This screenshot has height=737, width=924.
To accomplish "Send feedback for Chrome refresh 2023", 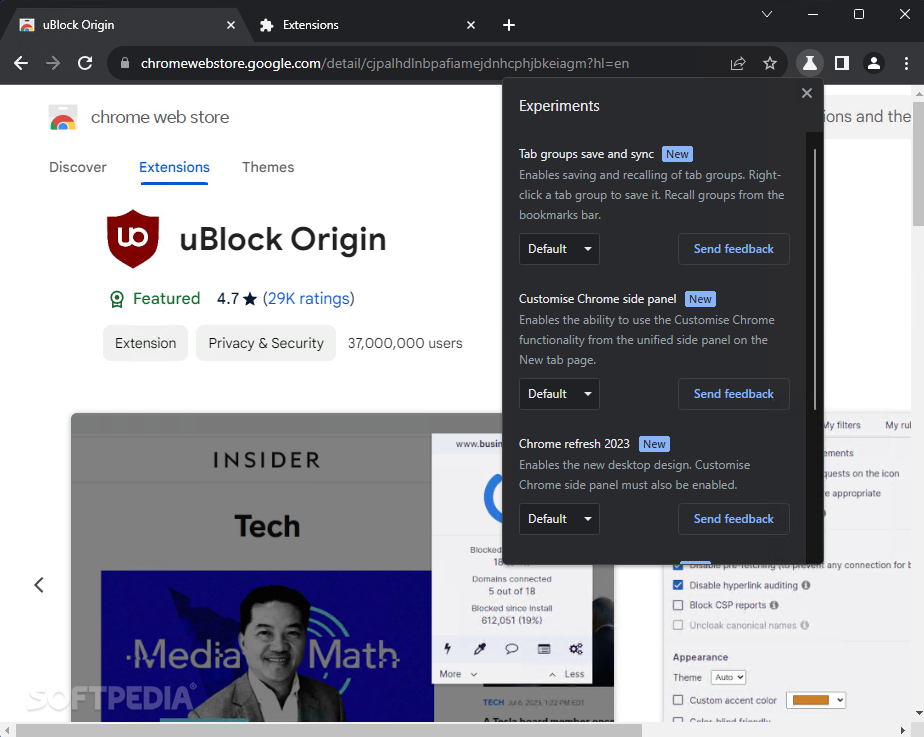I will (734, 518).
